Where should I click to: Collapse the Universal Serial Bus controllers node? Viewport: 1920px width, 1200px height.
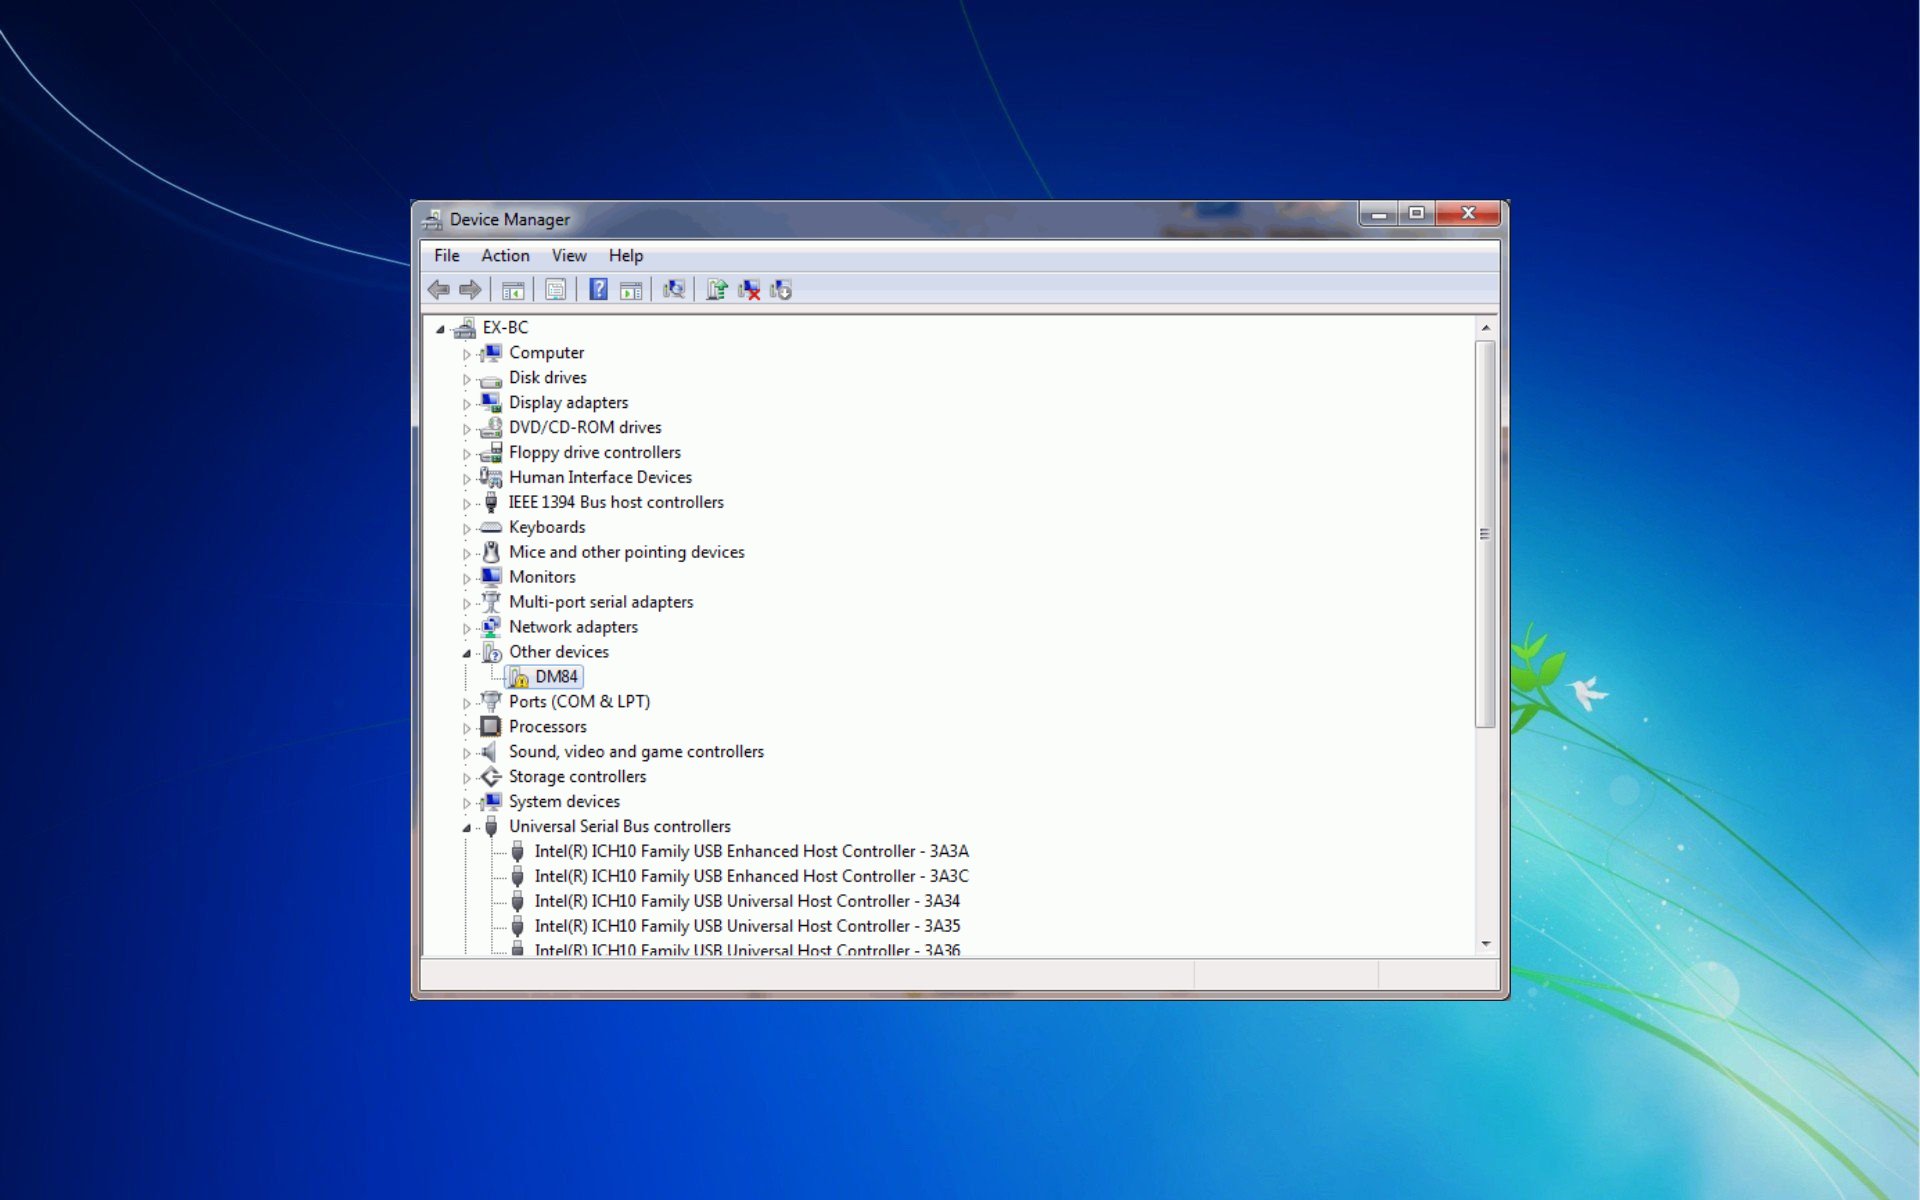(466, 828)
